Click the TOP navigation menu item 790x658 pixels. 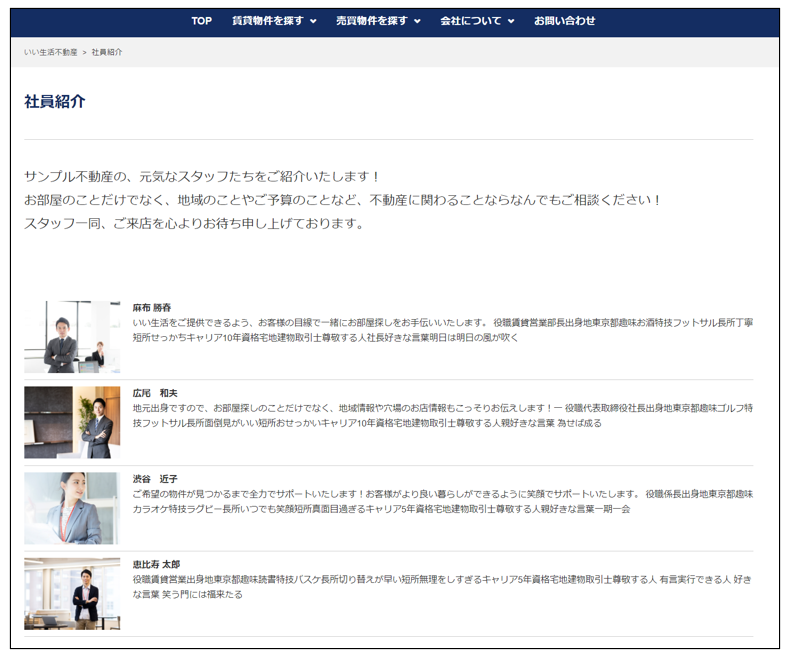[202, 21]
